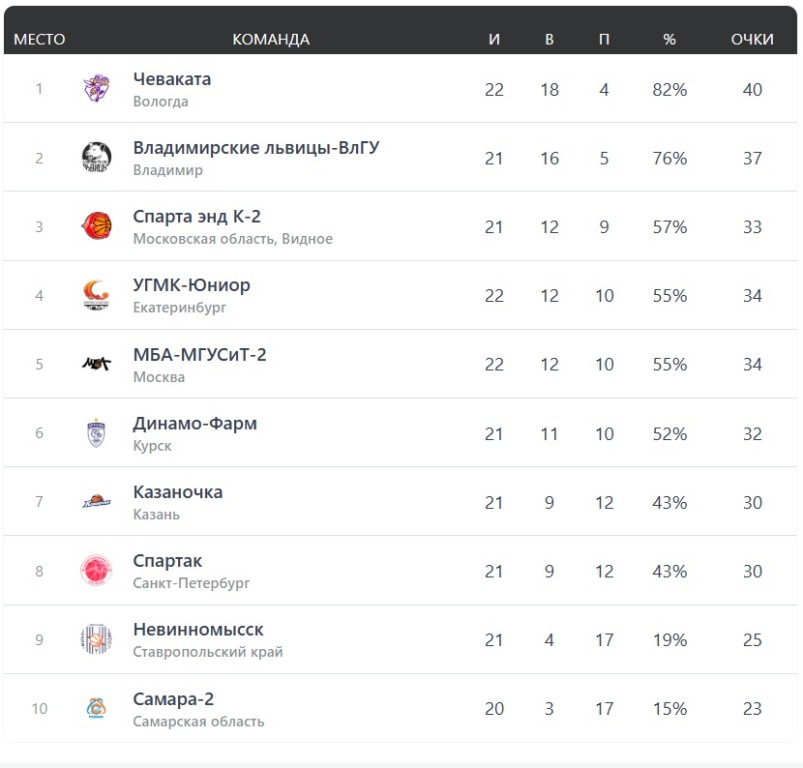This screenshot has height=768, width=803.
Task: Click the Казаночка team logo
Action: coord(96,502)
